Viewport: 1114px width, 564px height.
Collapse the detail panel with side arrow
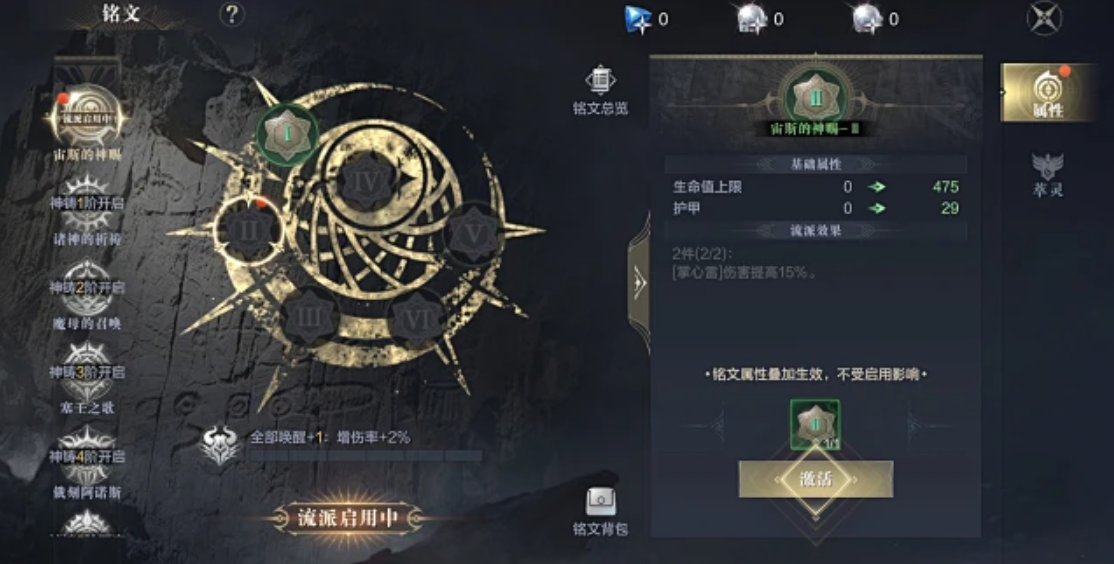[x=638, y=283]
